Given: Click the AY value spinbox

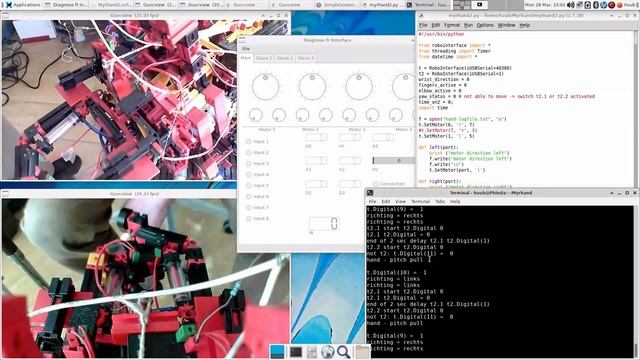Looking at the screenshot, I should click(350, 138).
